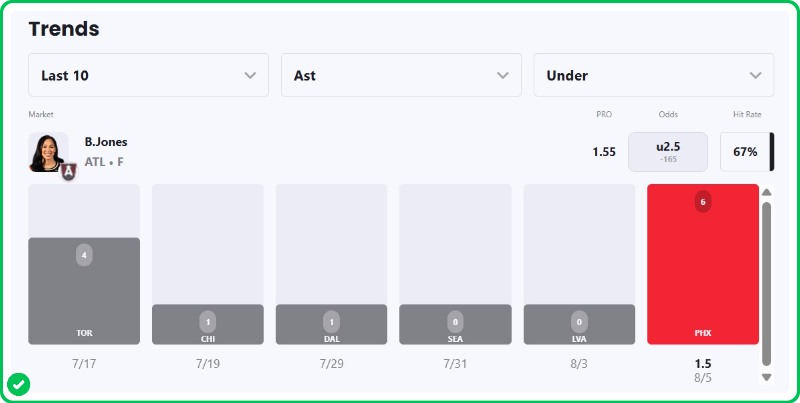Viewport: 800px width, 403px height.
Task: Select the TOR game bar
Action: tap(84, 291)
